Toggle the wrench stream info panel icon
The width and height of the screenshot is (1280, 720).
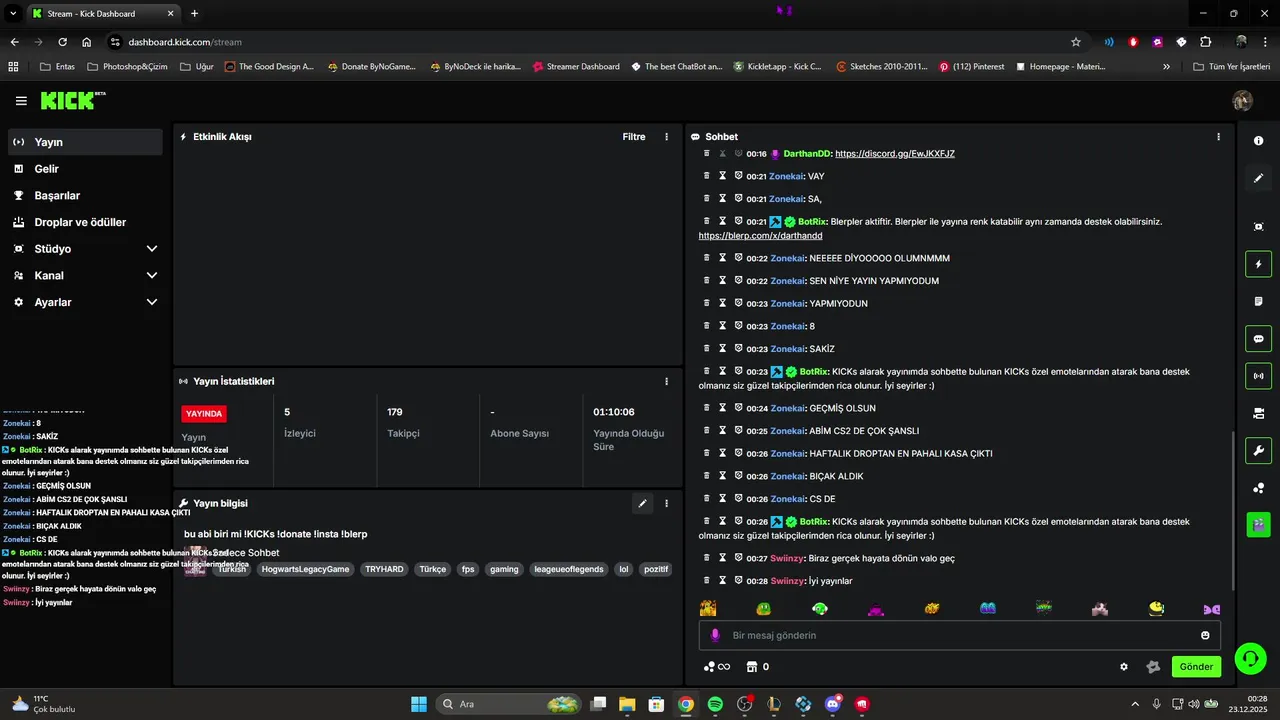point(1258,450)
